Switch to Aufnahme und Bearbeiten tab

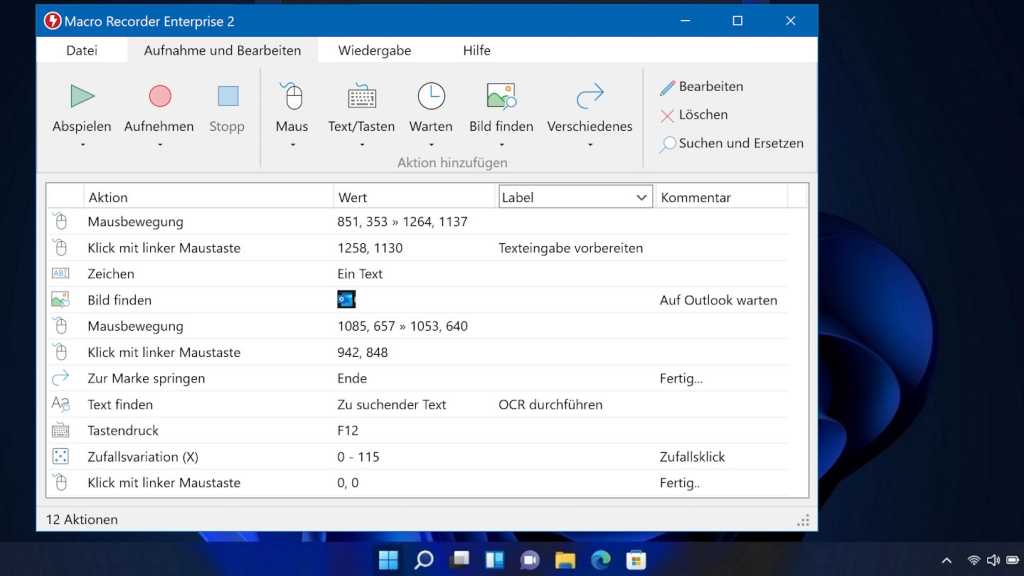tap(223, 50)
